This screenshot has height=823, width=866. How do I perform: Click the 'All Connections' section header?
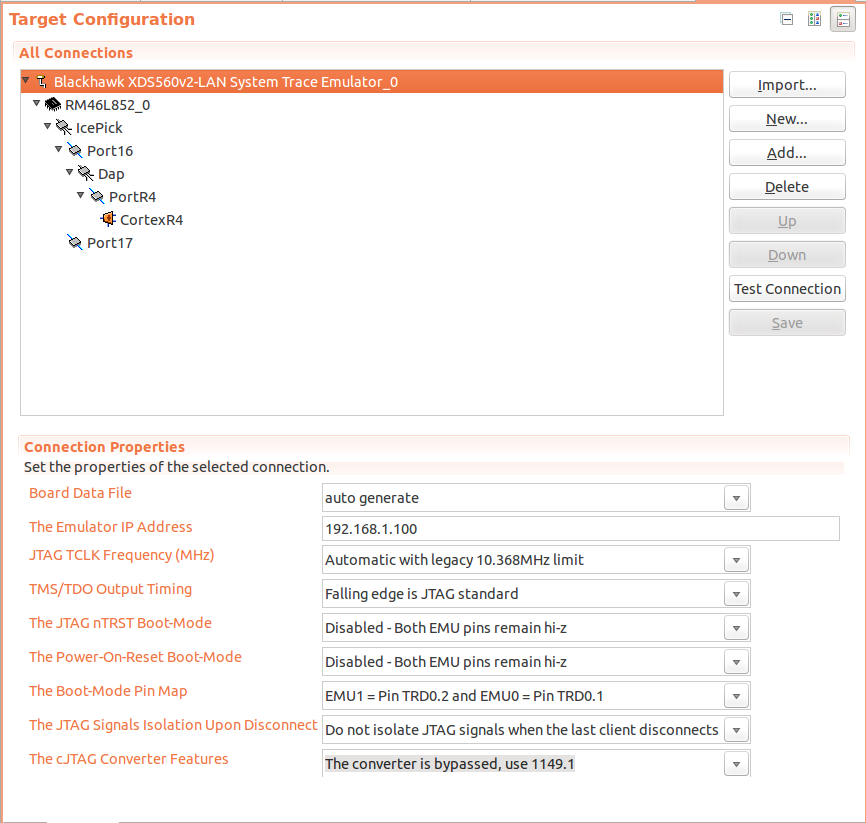(76, 53)
